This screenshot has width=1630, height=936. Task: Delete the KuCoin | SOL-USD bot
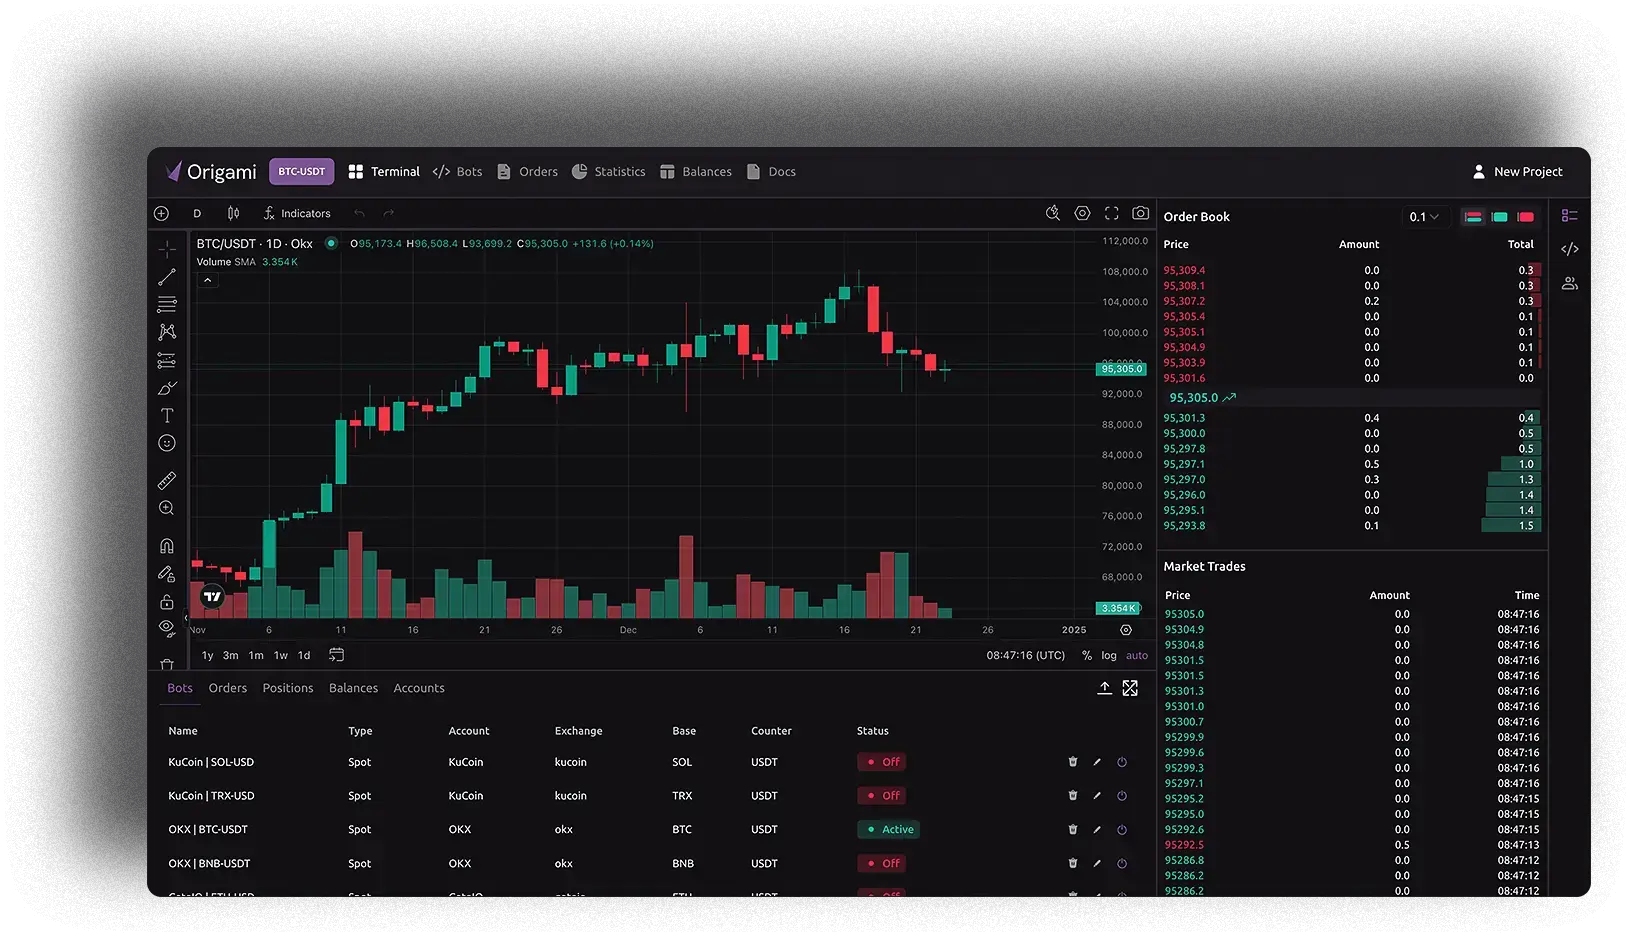[1073, 762]
